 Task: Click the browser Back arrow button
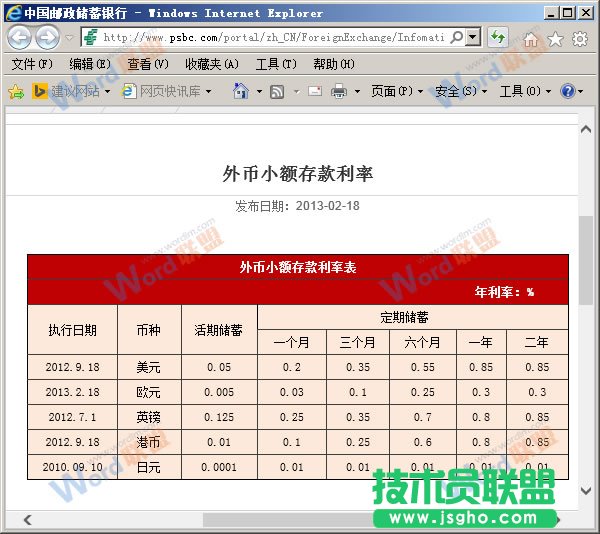pyautogui.click(x=19, y=37)
